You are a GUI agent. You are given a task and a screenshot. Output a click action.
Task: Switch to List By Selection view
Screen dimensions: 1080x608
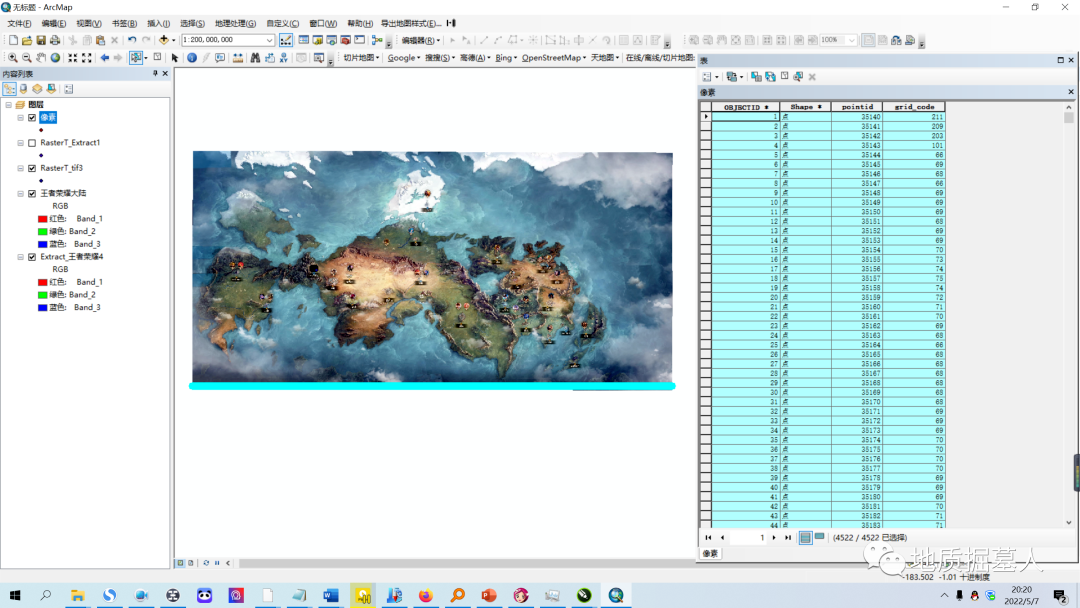coord(51,89)
